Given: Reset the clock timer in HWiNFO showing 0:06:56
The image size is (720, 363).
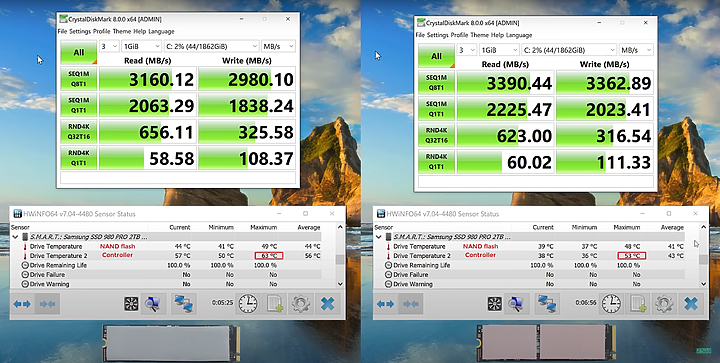Looking at the screenshot, I should [x=611, y=304].
